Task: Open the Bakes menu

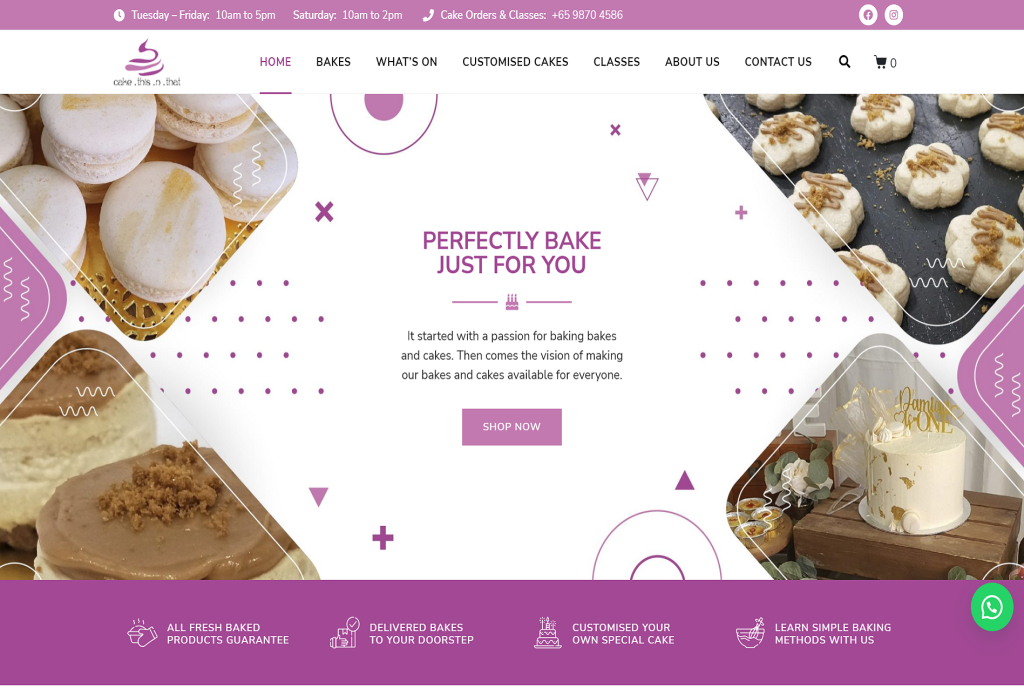Action: click(333, 62)
